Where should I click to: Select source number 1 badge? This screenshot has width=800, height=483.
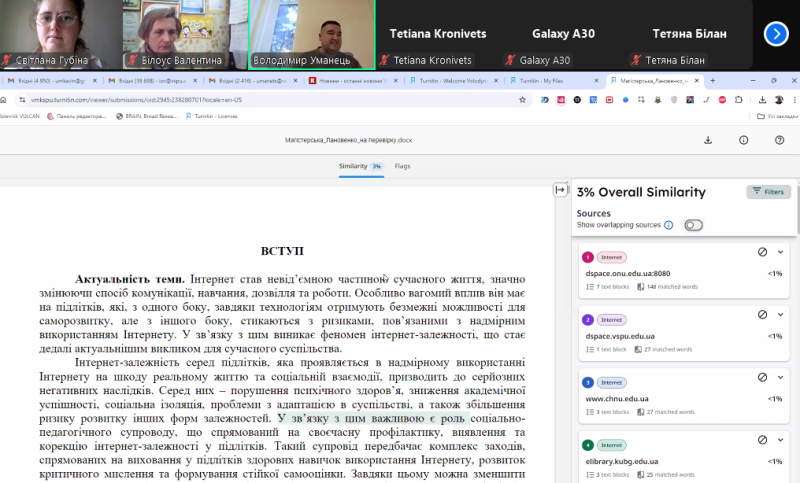click(588, 258)
